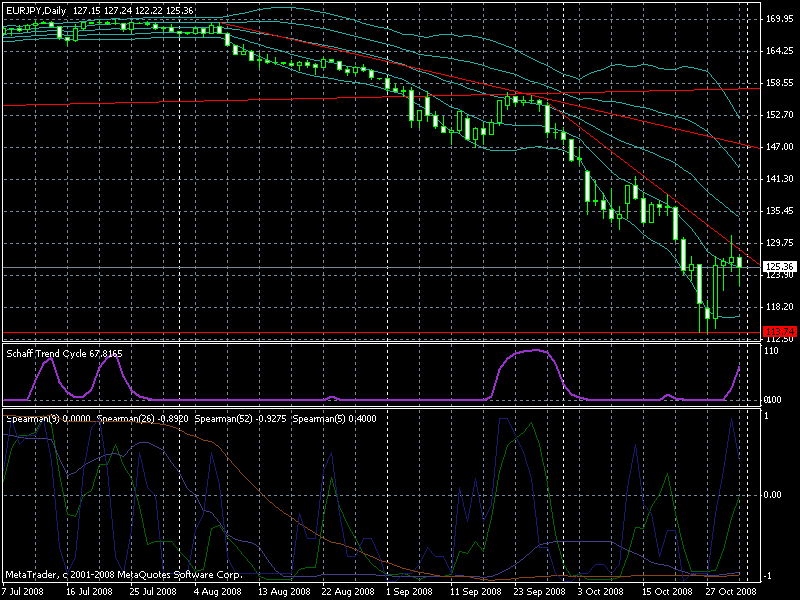This screenshot has height=600, width=800.
Task: Click the red 113.74 price level tag
Action: (780, 332)
